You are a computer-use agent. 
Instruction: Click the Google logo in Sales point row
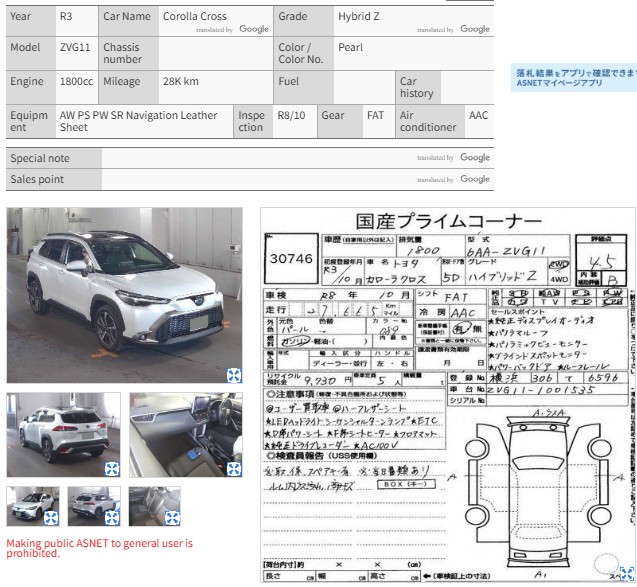(475, 179)
